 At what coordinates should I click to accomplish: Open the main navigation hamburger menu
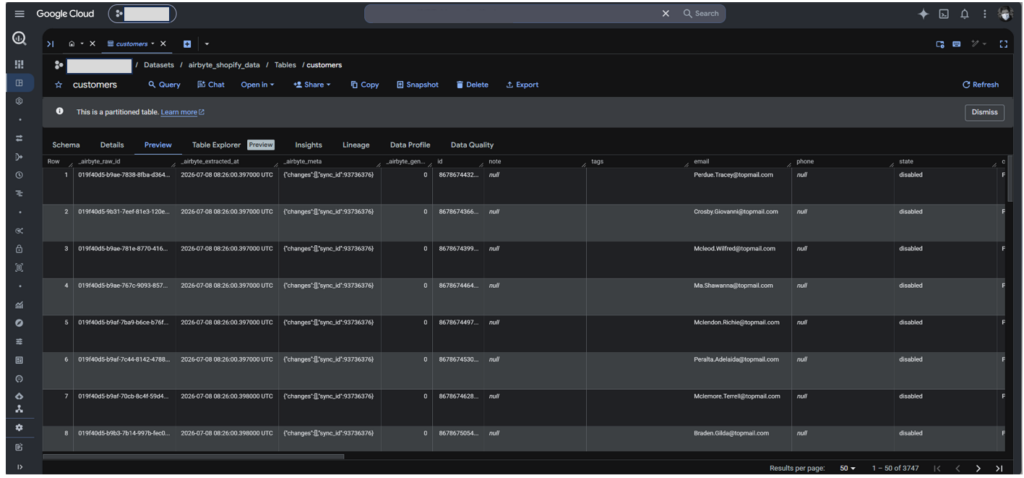[x=20, y=14]
